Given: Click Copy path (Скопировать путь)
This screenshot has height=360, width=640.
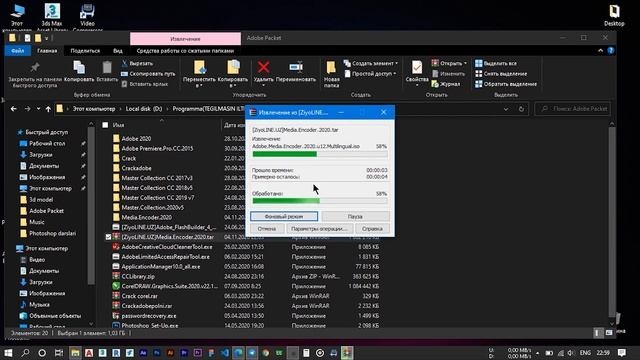Looking at the screenshot, I should 148,74.
